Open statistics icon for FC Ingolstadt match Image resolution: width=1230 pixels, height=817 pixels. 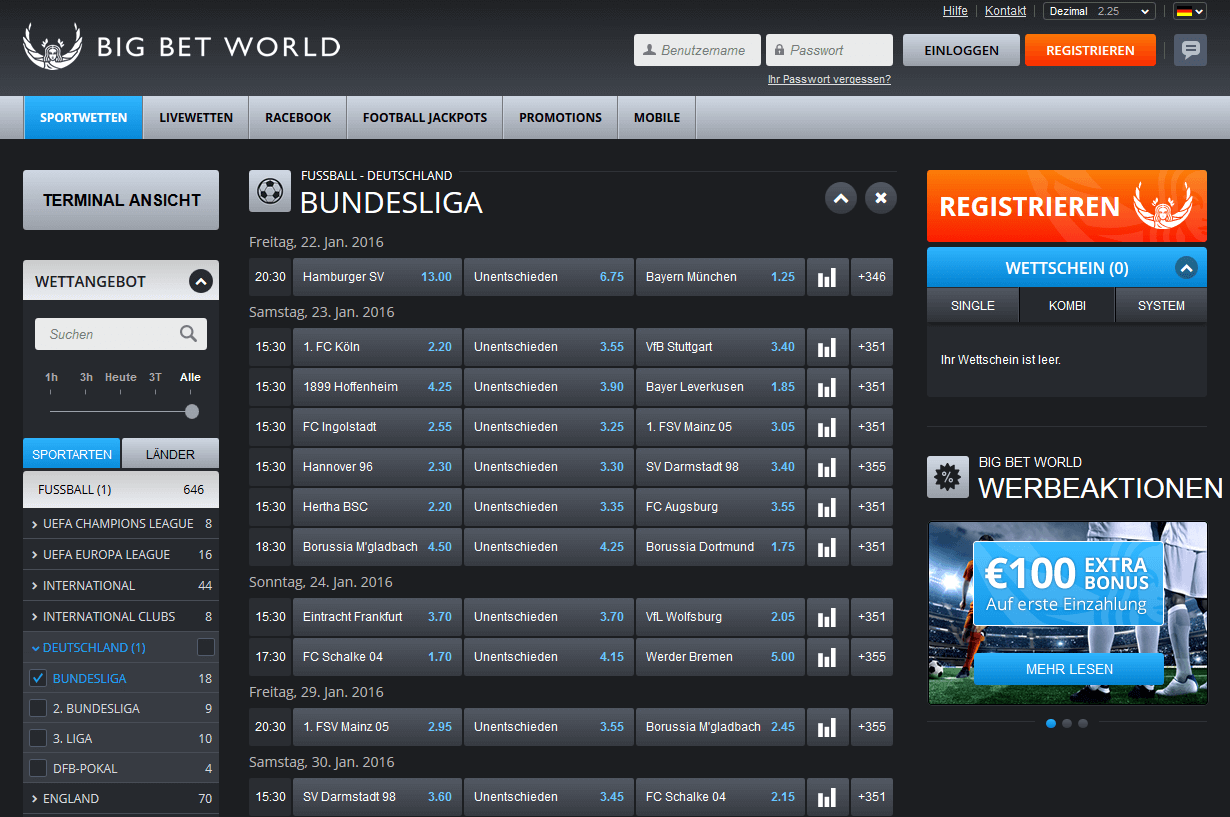click(x=827, y=427)
